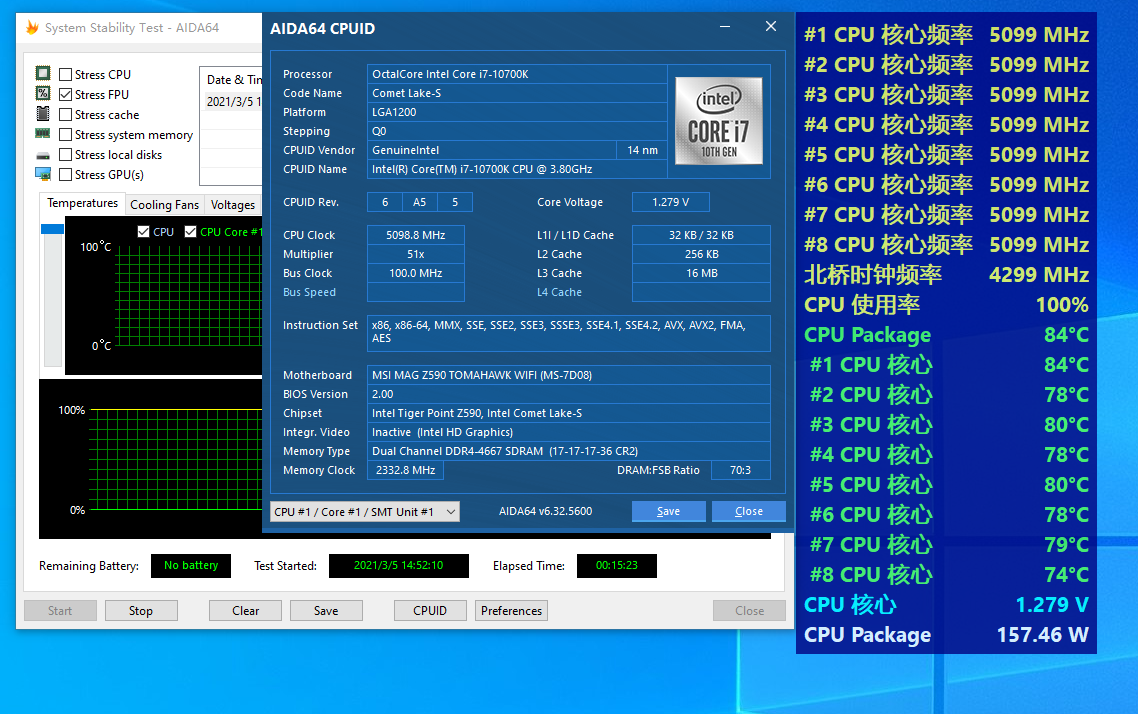Click the cache chip icon beside Stress cache
The image size is (1138, 714).
(x=43, y=114)
